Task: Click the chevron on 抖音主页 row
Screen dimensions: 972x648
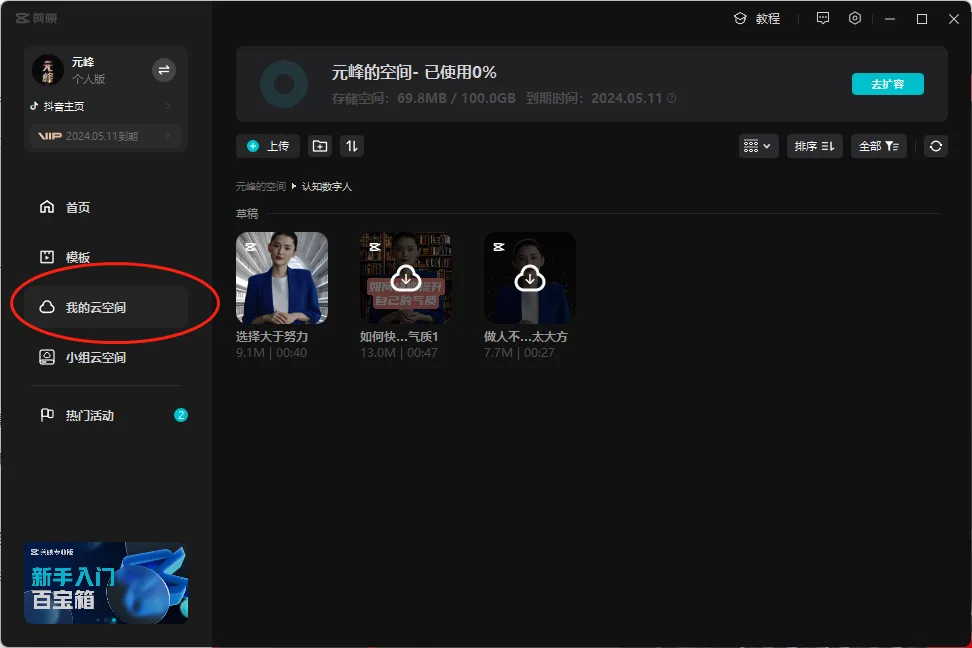Action: (167, 106)
